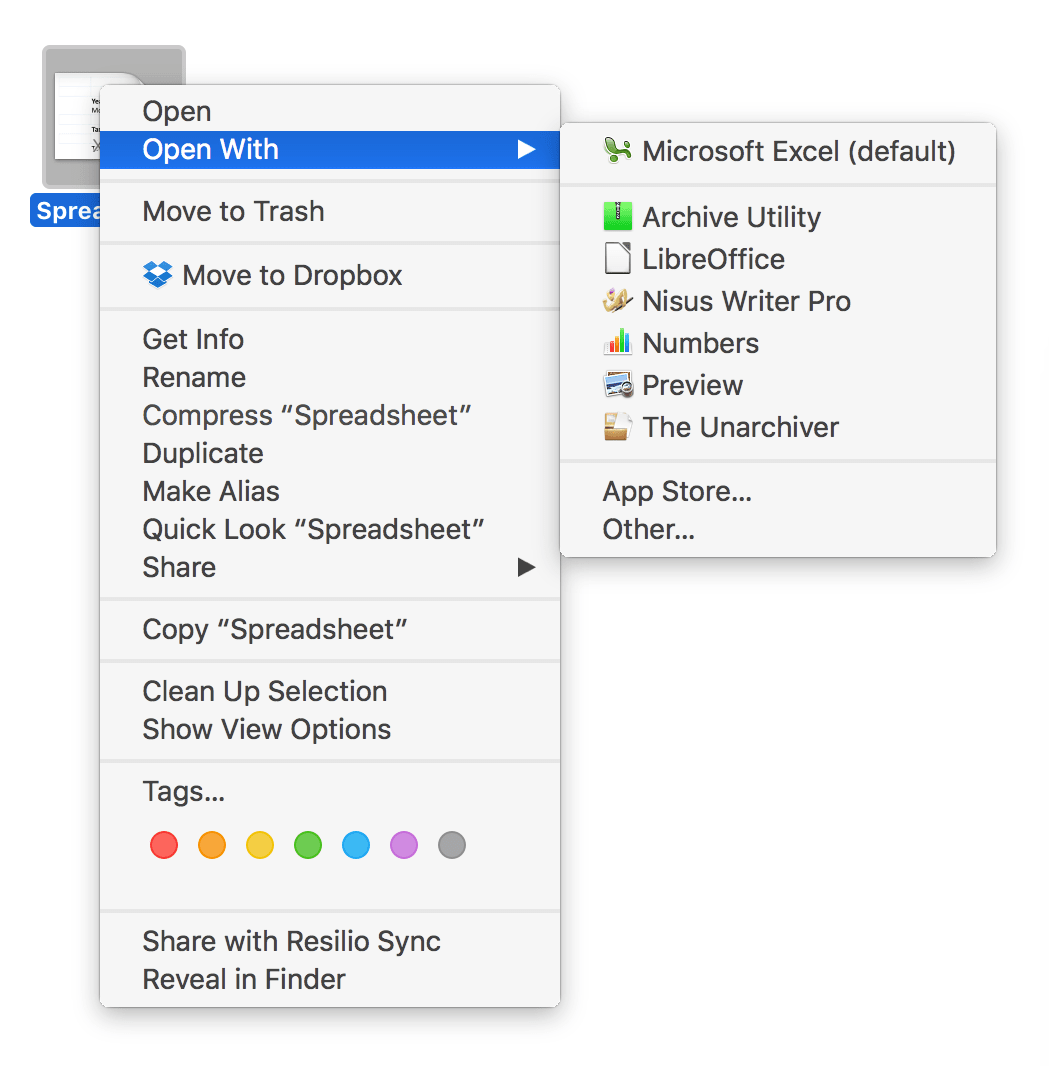
Task: Click the Dropbox logo icon
Action: pos(157,275)
